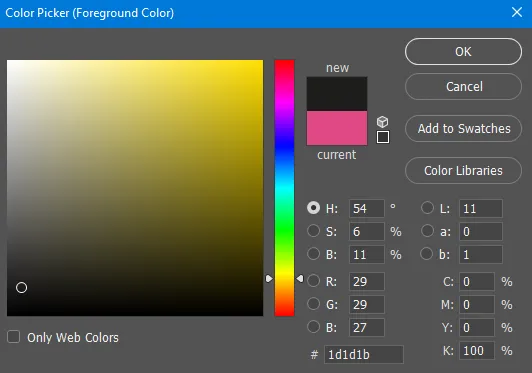Select the L lightness radio button

pos(428,208)
